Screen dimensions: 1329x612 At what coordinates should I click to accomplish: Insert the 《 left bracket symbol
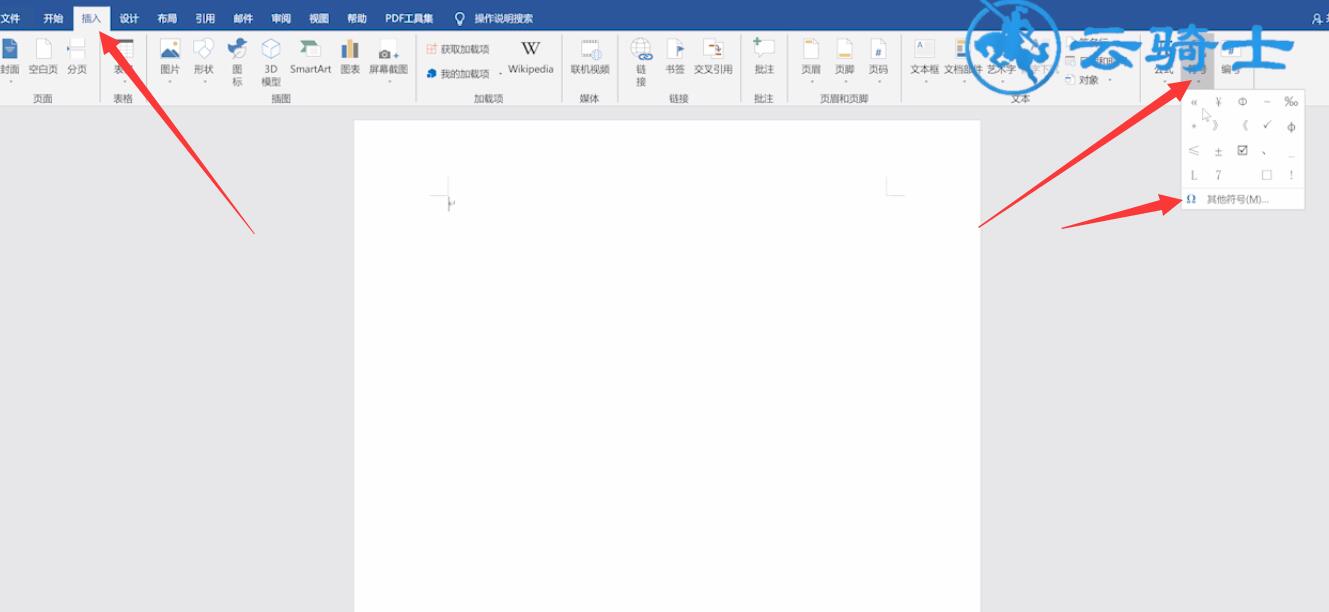1243,126
